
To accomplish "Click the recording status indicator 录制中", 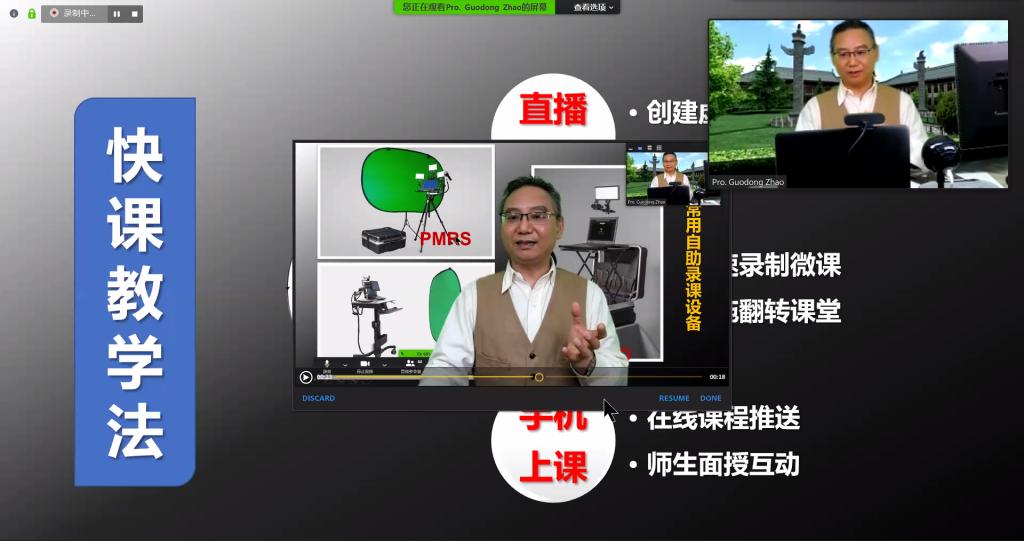I will tap(73, 14).
